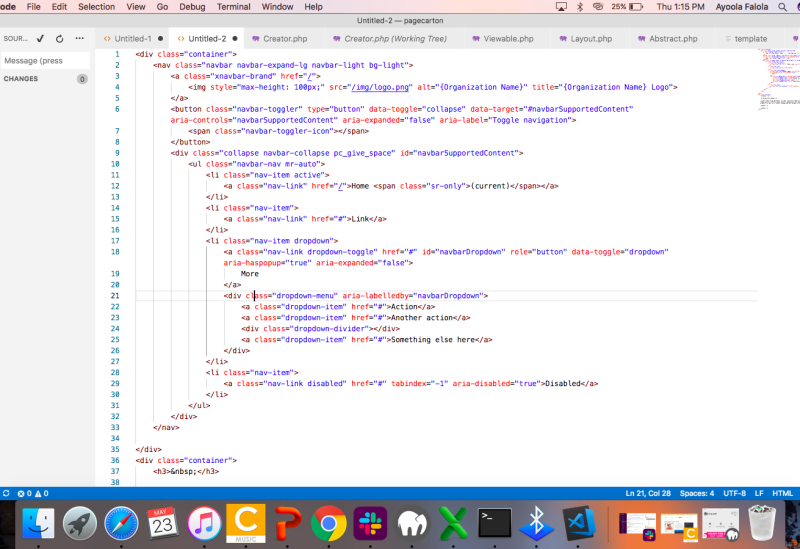Switch to the Untitled-1 tab

133,38
